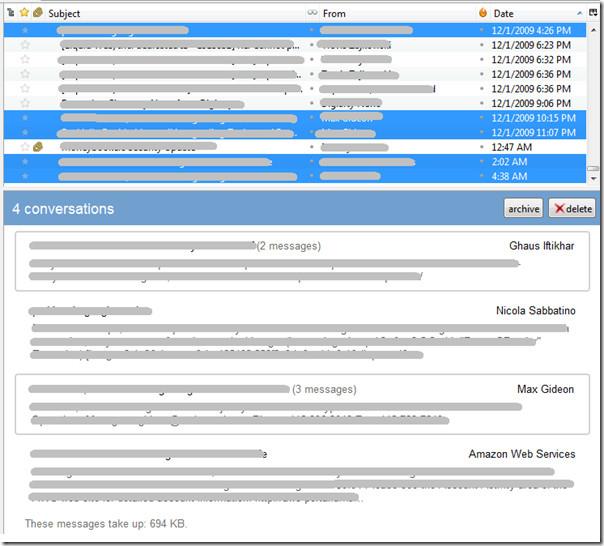Click the thread column header icon
This screenshot has height=546, width=604.
10,13
